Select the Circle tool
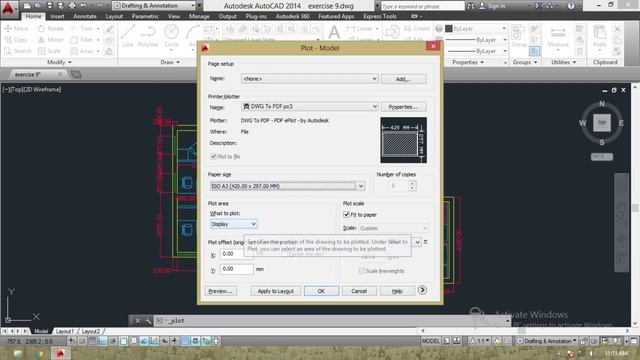 (x=171, y=36)
